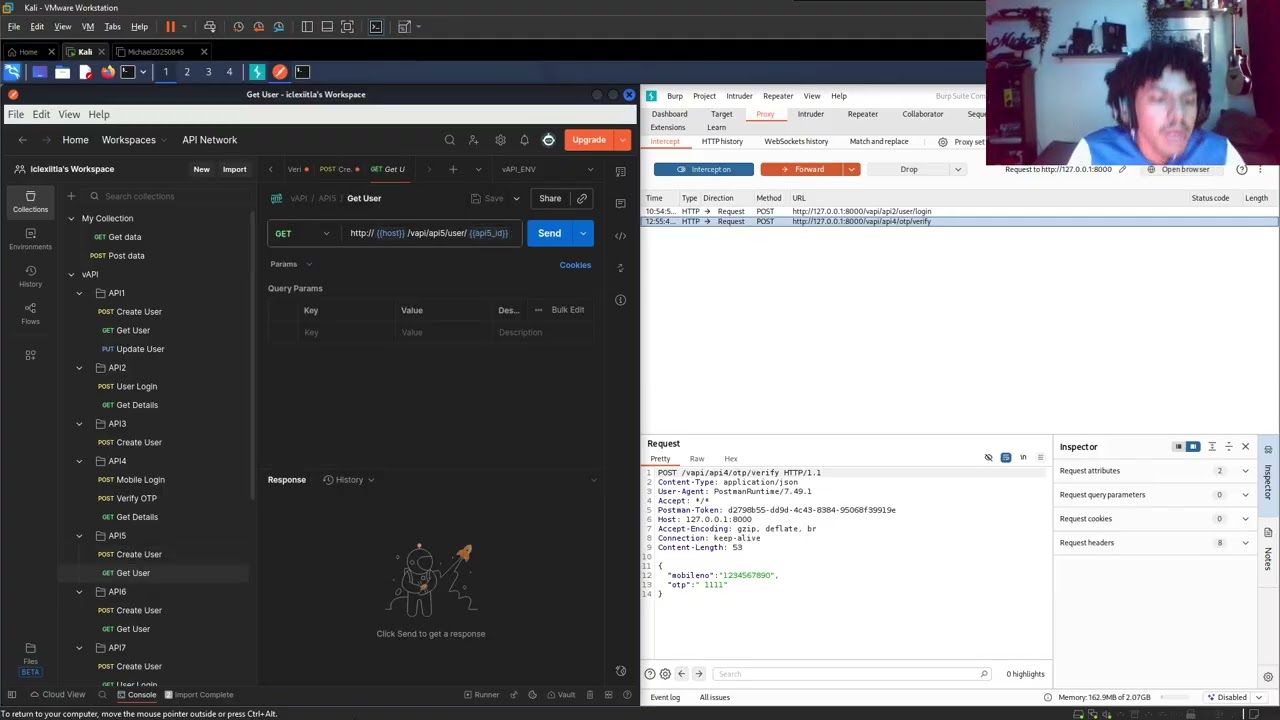Switch to the HTTP history sub-tab

tap(722, 142)
